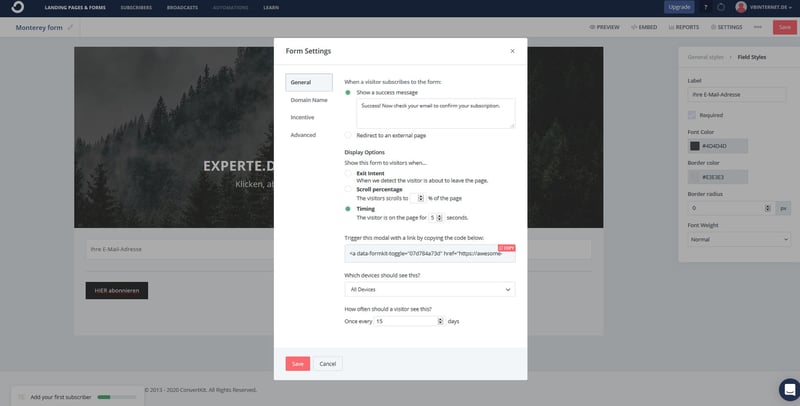Select 'Redirect to an external page' radio
Viewport: 800px width, 406px height.
pos(348,136)
